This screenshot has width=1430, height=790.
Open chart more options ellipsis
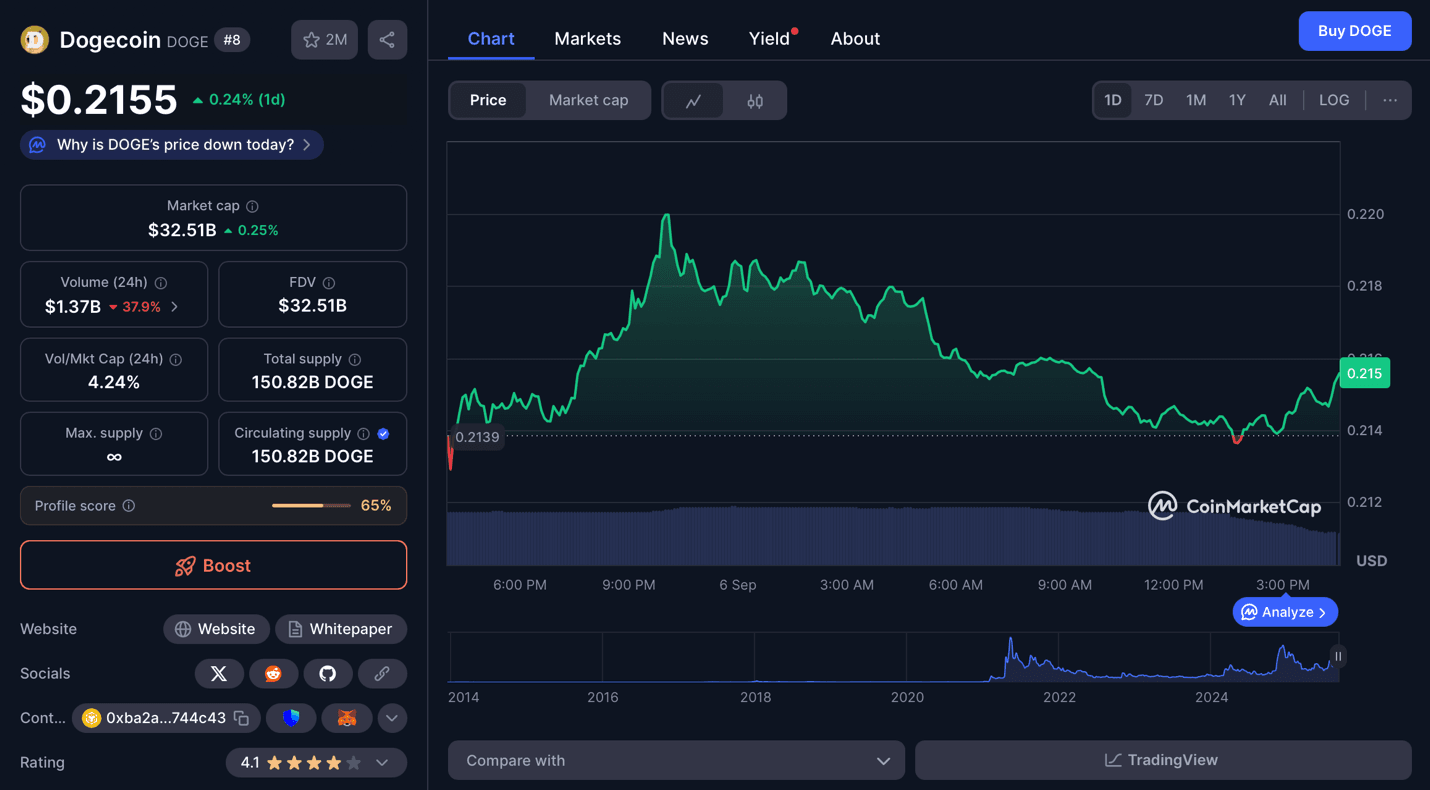[x=1390, y=100]
